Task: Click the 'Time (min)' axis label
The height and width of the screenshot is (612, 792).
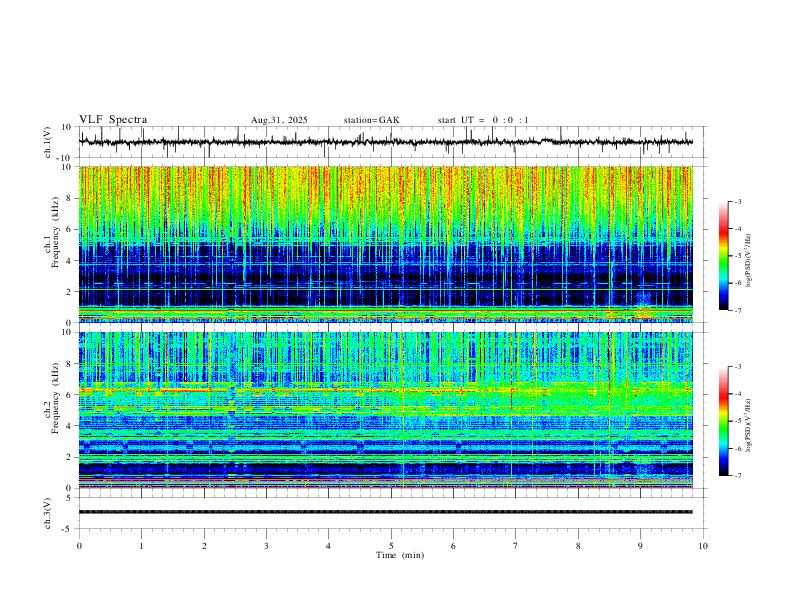Action: point(400,555)
